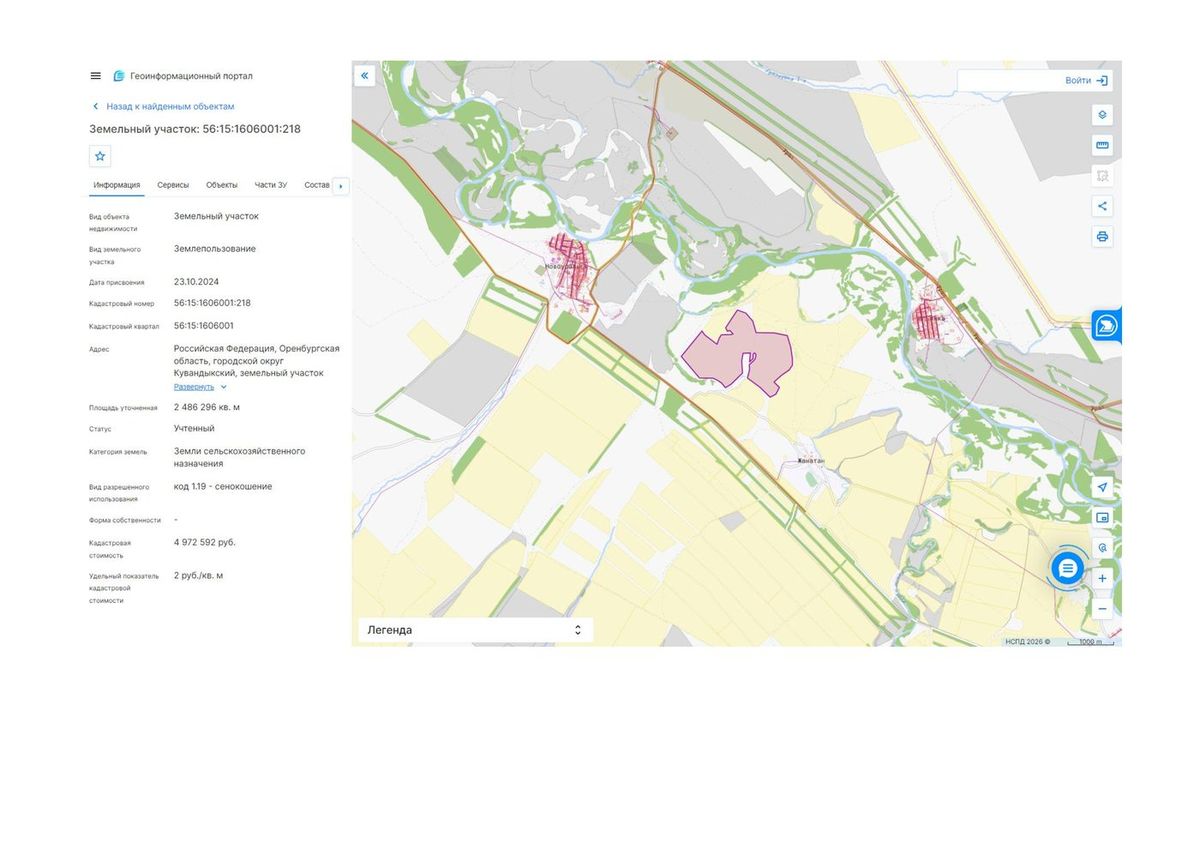The width and height of the screenshot is (1200, 849).
Task: Click the date value 23.10.2024
Action: [196, 282]
